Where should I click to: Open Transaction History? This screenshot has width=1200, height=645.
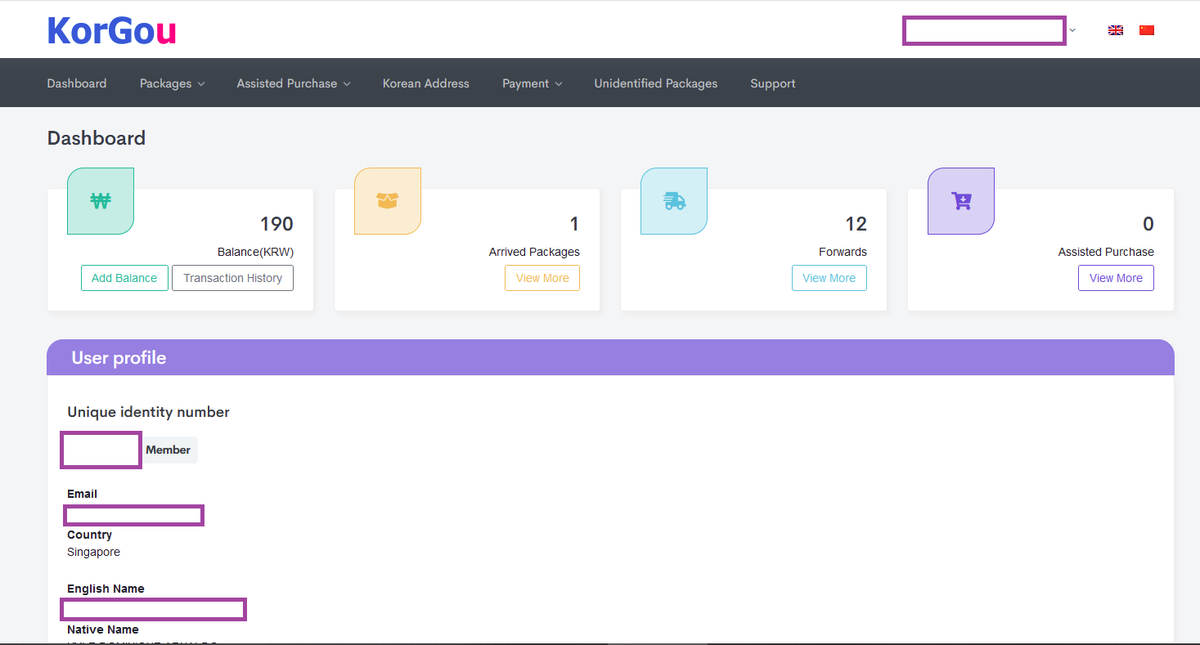point(233,278)
